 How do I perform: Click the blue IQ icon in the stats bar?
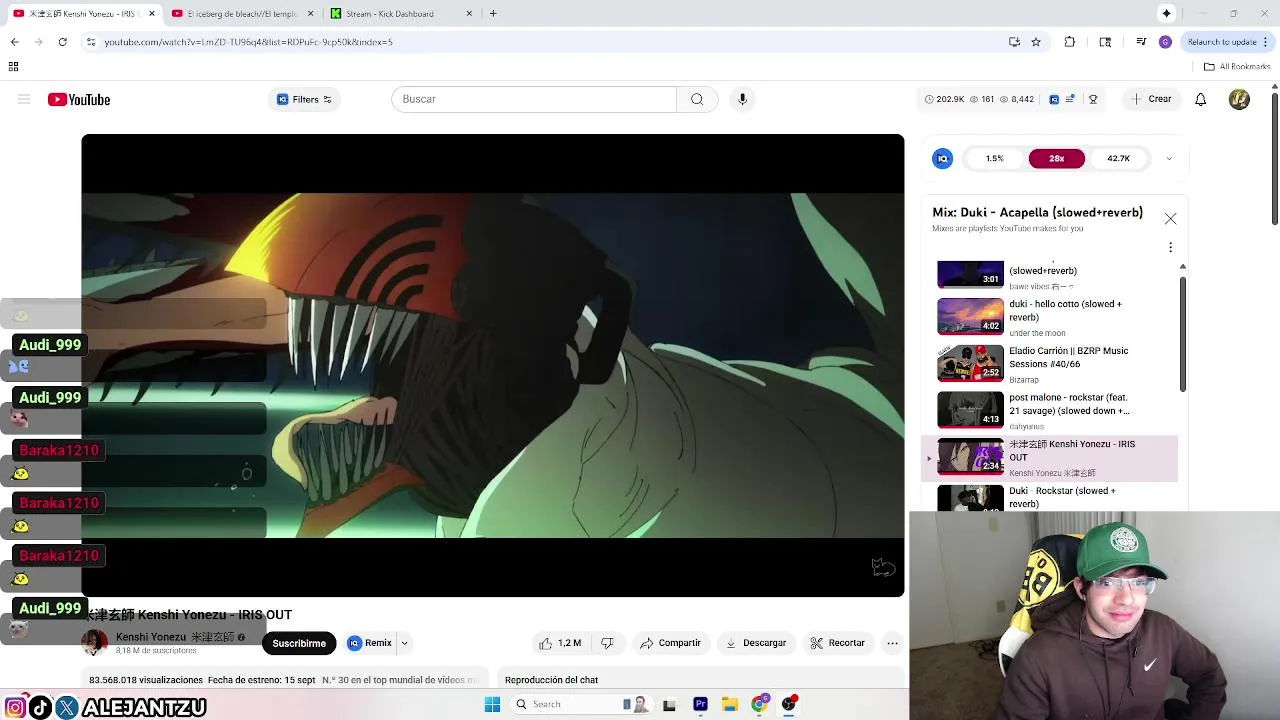click(1054, 99)
